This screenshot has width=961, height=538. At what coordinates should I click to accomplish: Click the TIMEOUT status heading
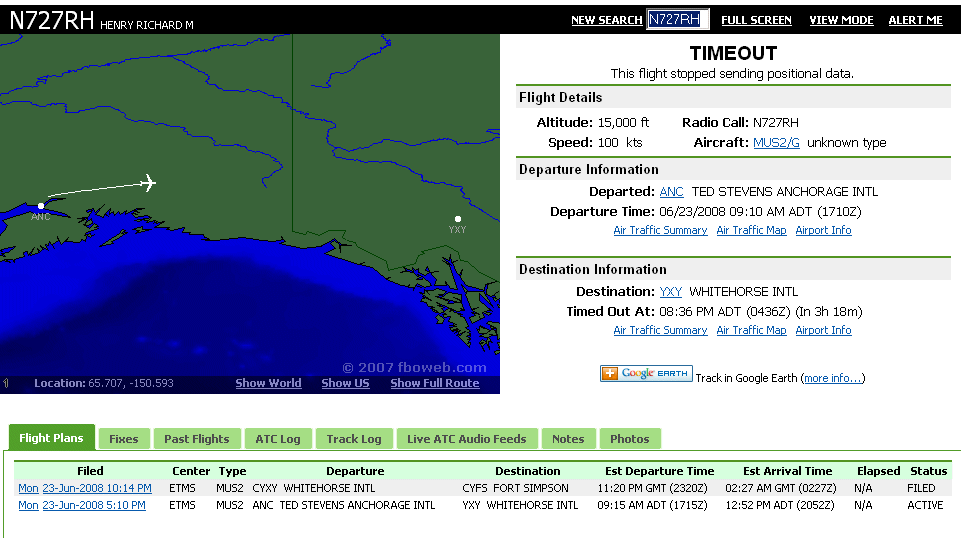(x=733, y=53)
